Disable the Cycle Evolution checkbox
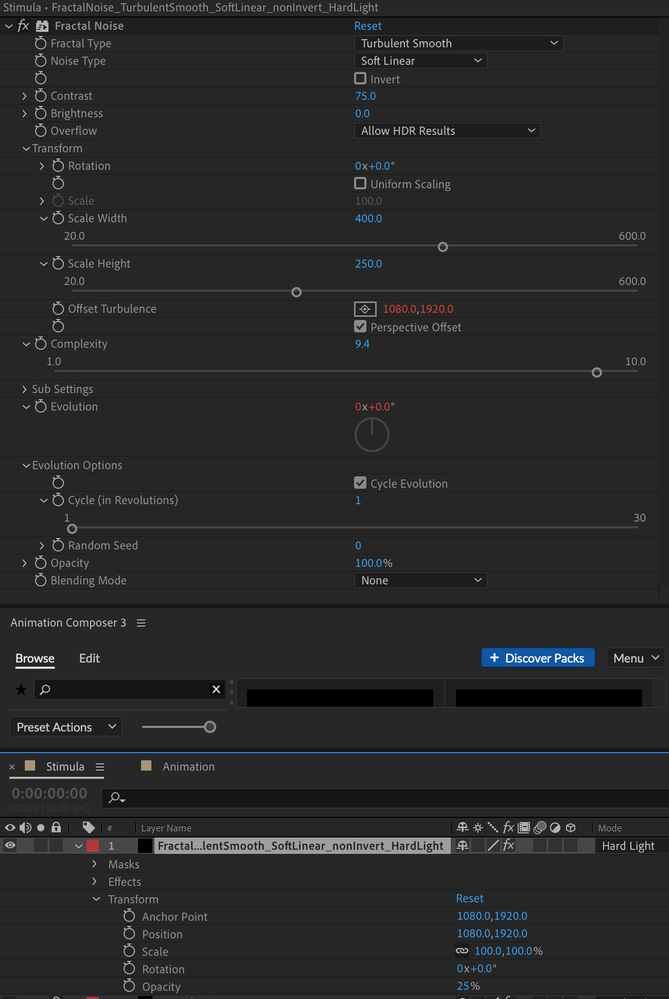 [x=361, y=483]
